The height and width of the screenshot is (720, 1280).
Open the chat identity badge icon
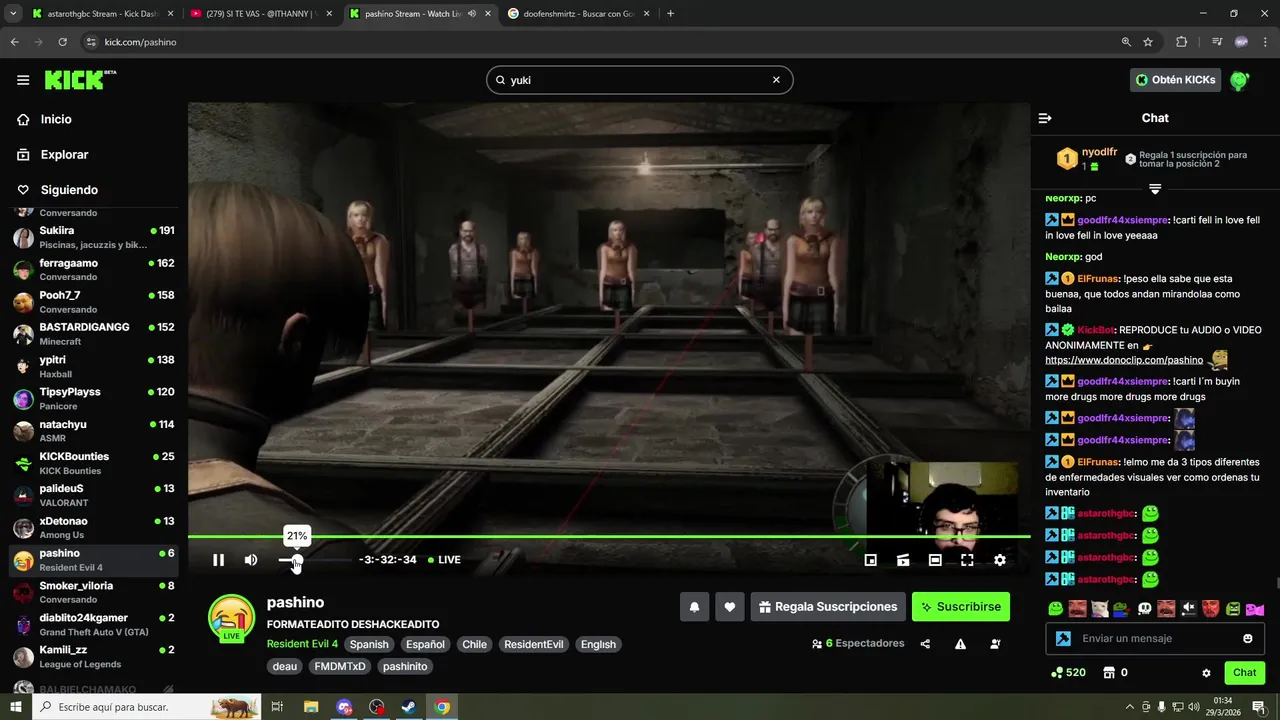[x=1063, y=638]
